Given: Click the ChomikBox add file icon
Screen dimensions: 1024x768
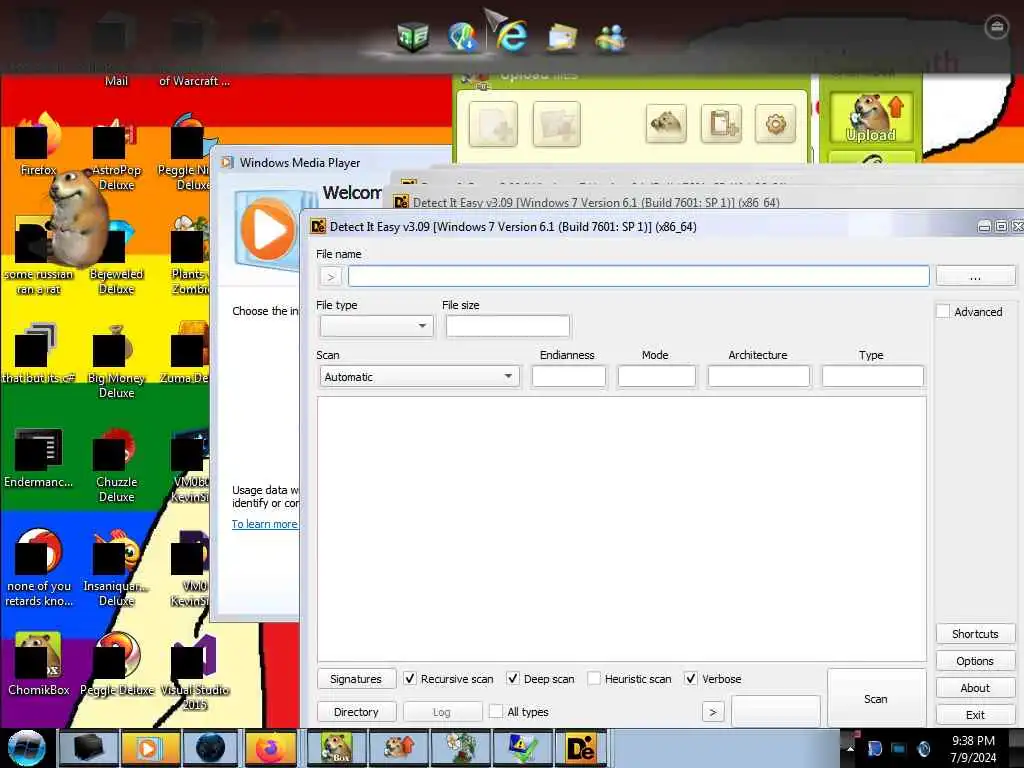Looking at the screenshot, I should [x=494, y=123].
